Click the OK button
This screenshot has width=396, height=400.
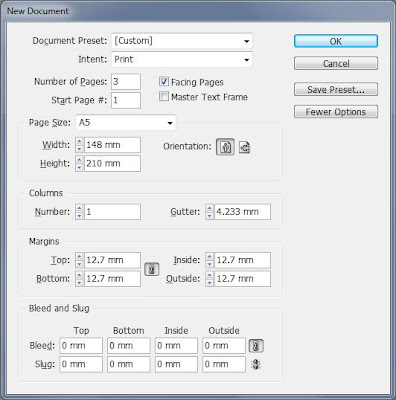pos(336,41)
